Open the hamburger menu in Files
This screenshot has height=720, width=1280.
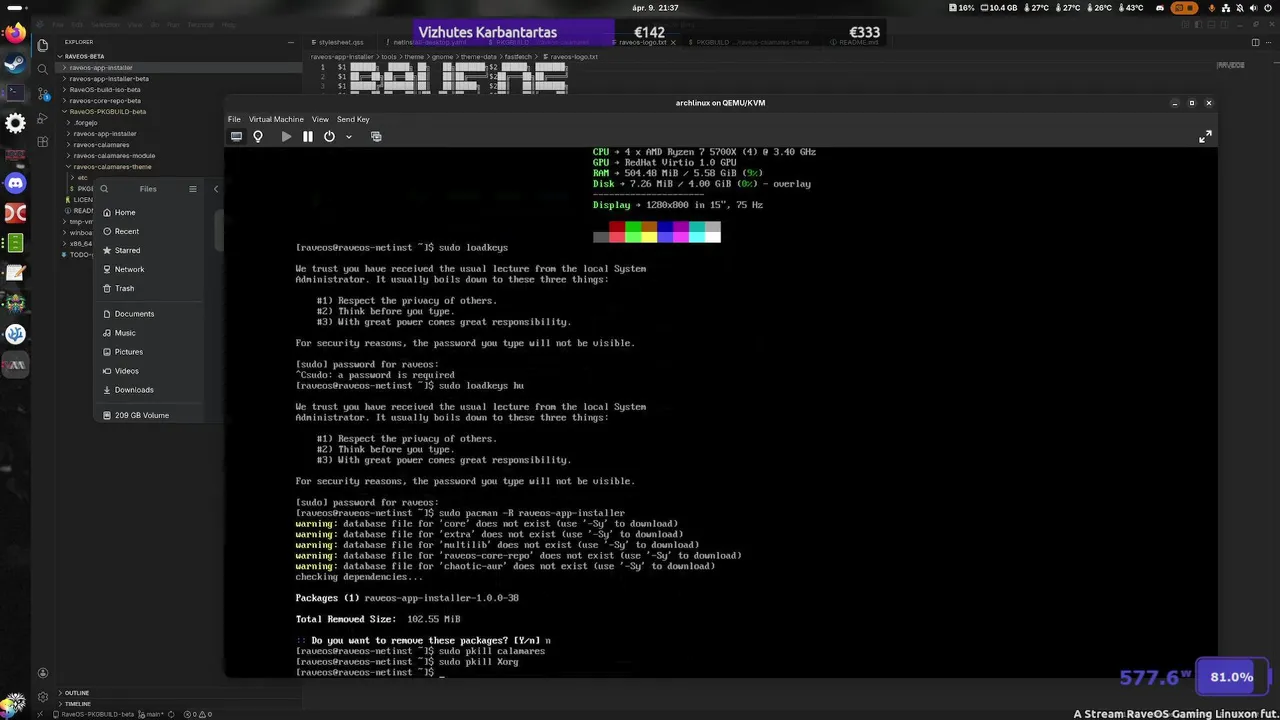point(193,189)
